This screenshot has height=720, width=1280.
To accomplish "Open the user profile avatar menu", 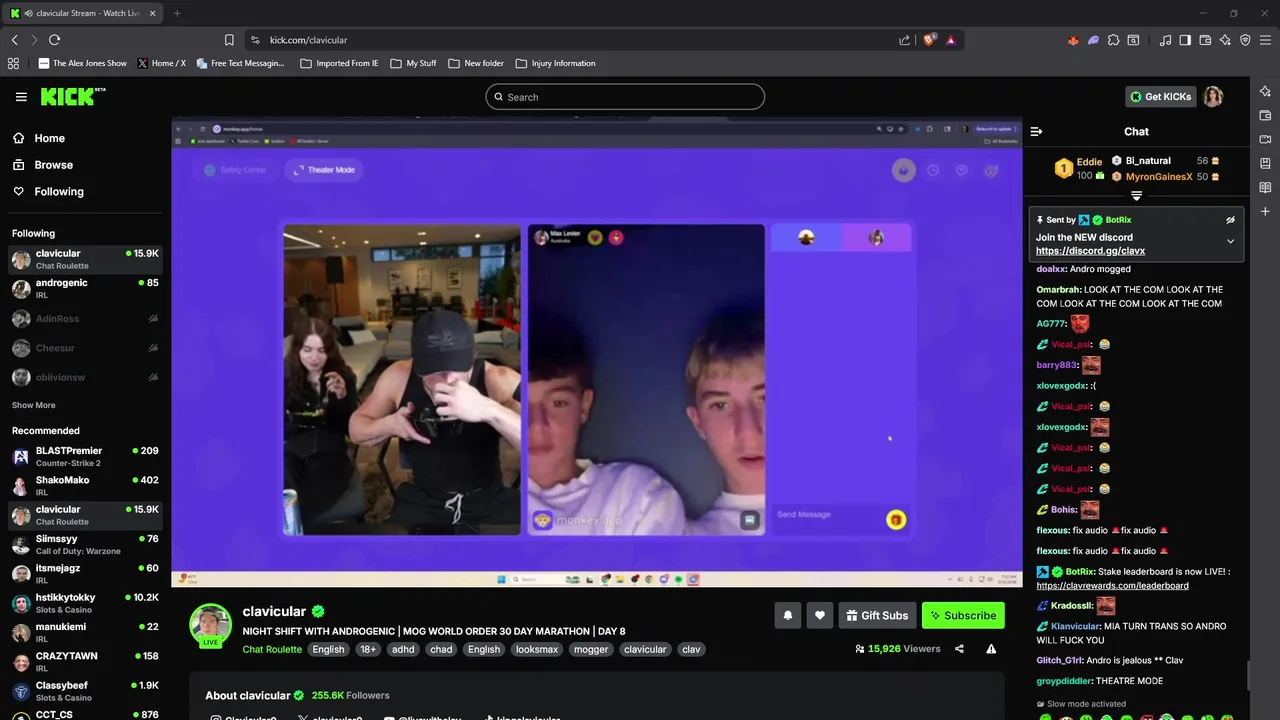I will pyautogui.click(x=1213, y=97).
